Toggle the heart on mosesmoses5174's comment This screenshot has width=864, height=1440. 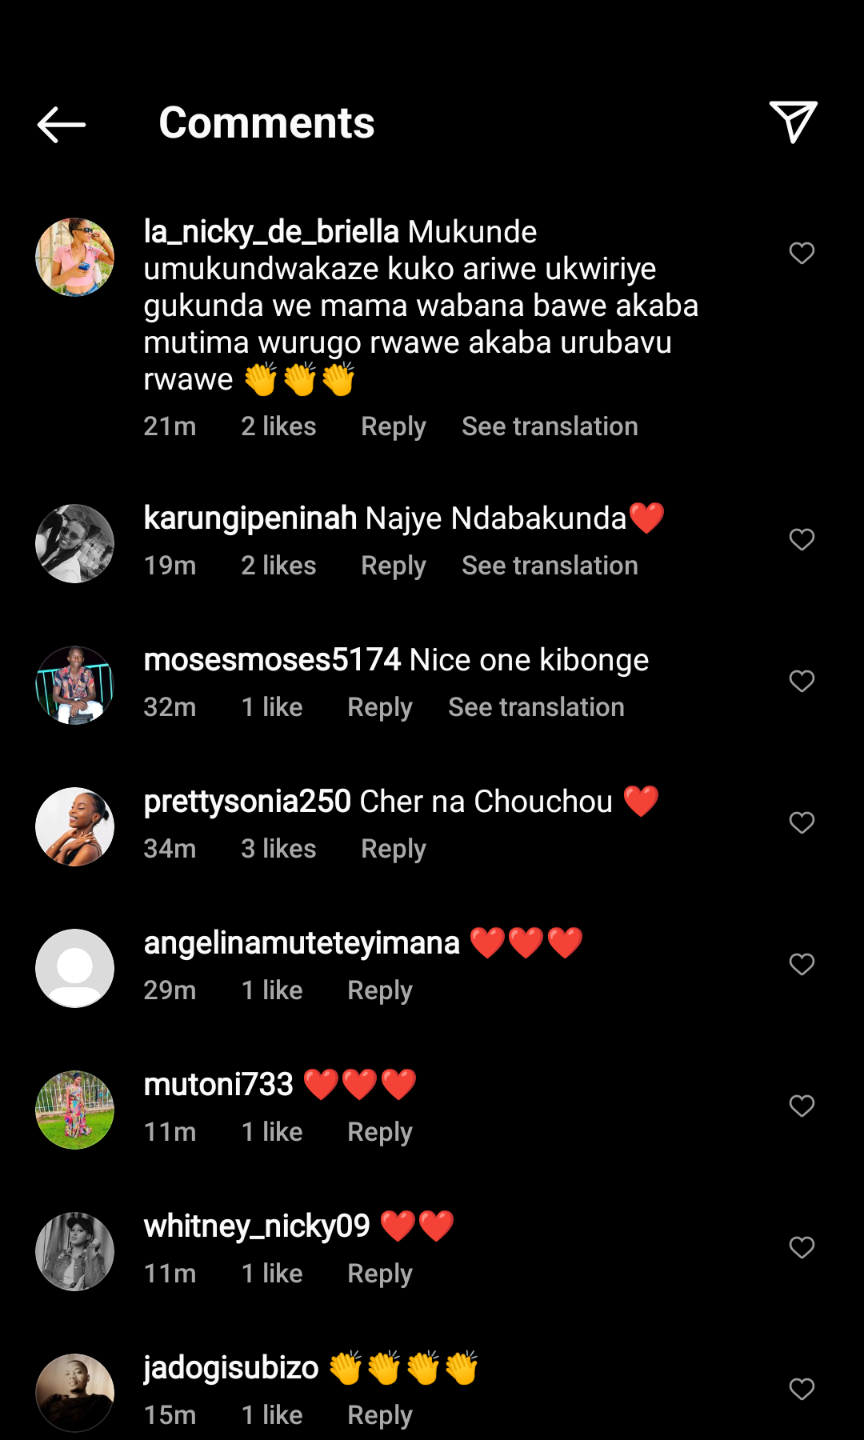pyautogui.click(x=802, y=681)
